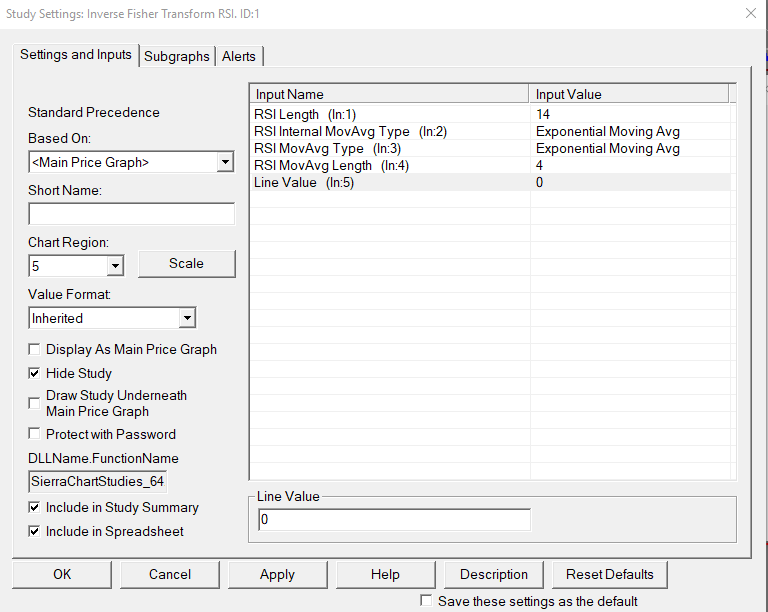Click the Reset Defaults button
The image size is (768, 612).
[609, 575]
